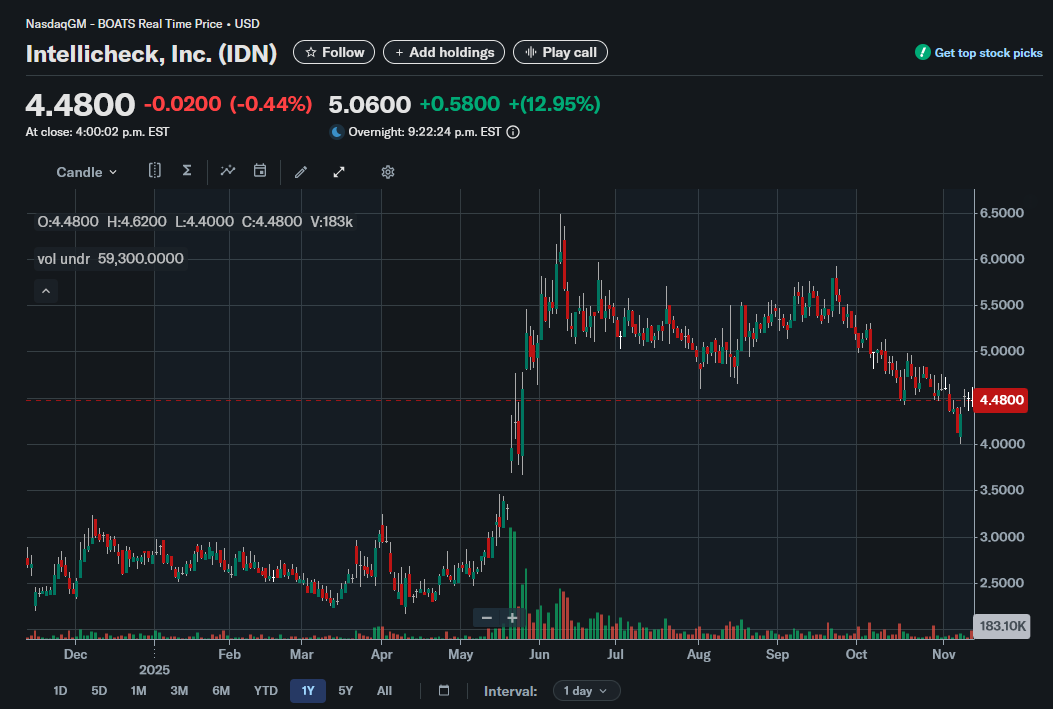Click the overnight price info icon
The image size is (1053, 709).
(513, 132)
